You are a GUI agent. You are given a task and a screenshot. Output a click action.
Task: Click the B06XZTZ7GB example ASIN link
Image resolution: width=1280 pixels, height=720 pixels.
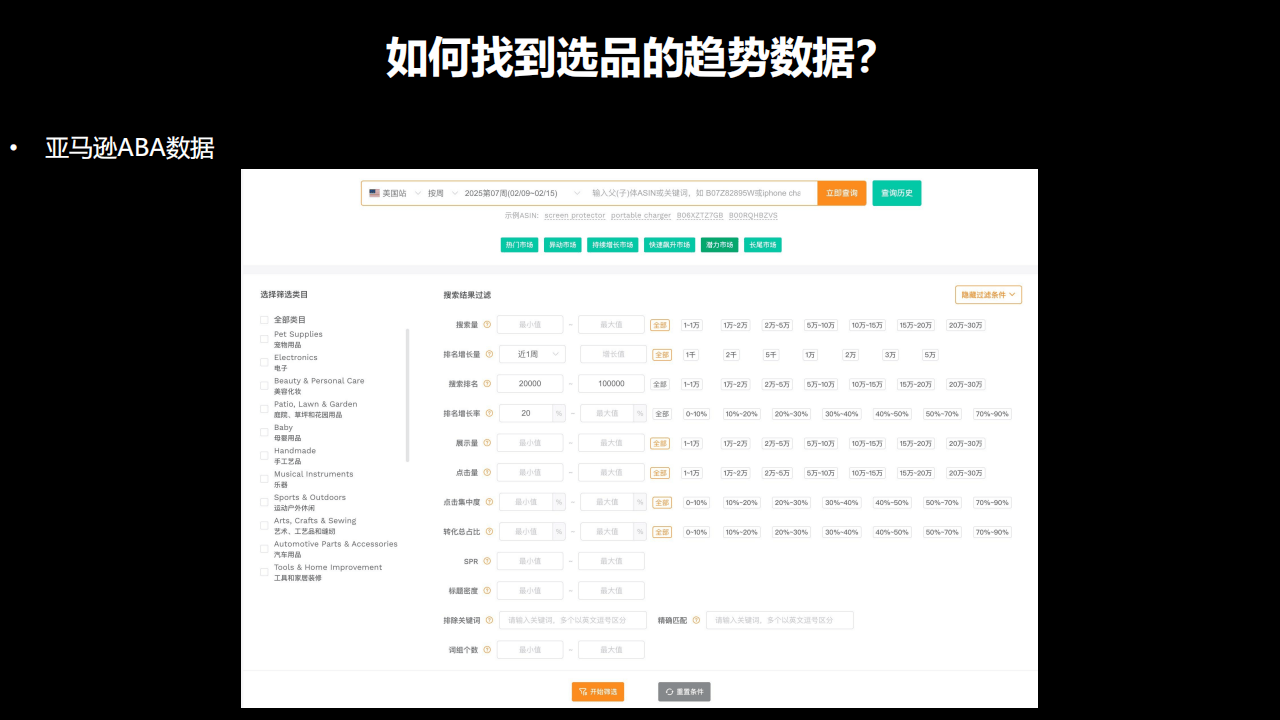(700, 215)
